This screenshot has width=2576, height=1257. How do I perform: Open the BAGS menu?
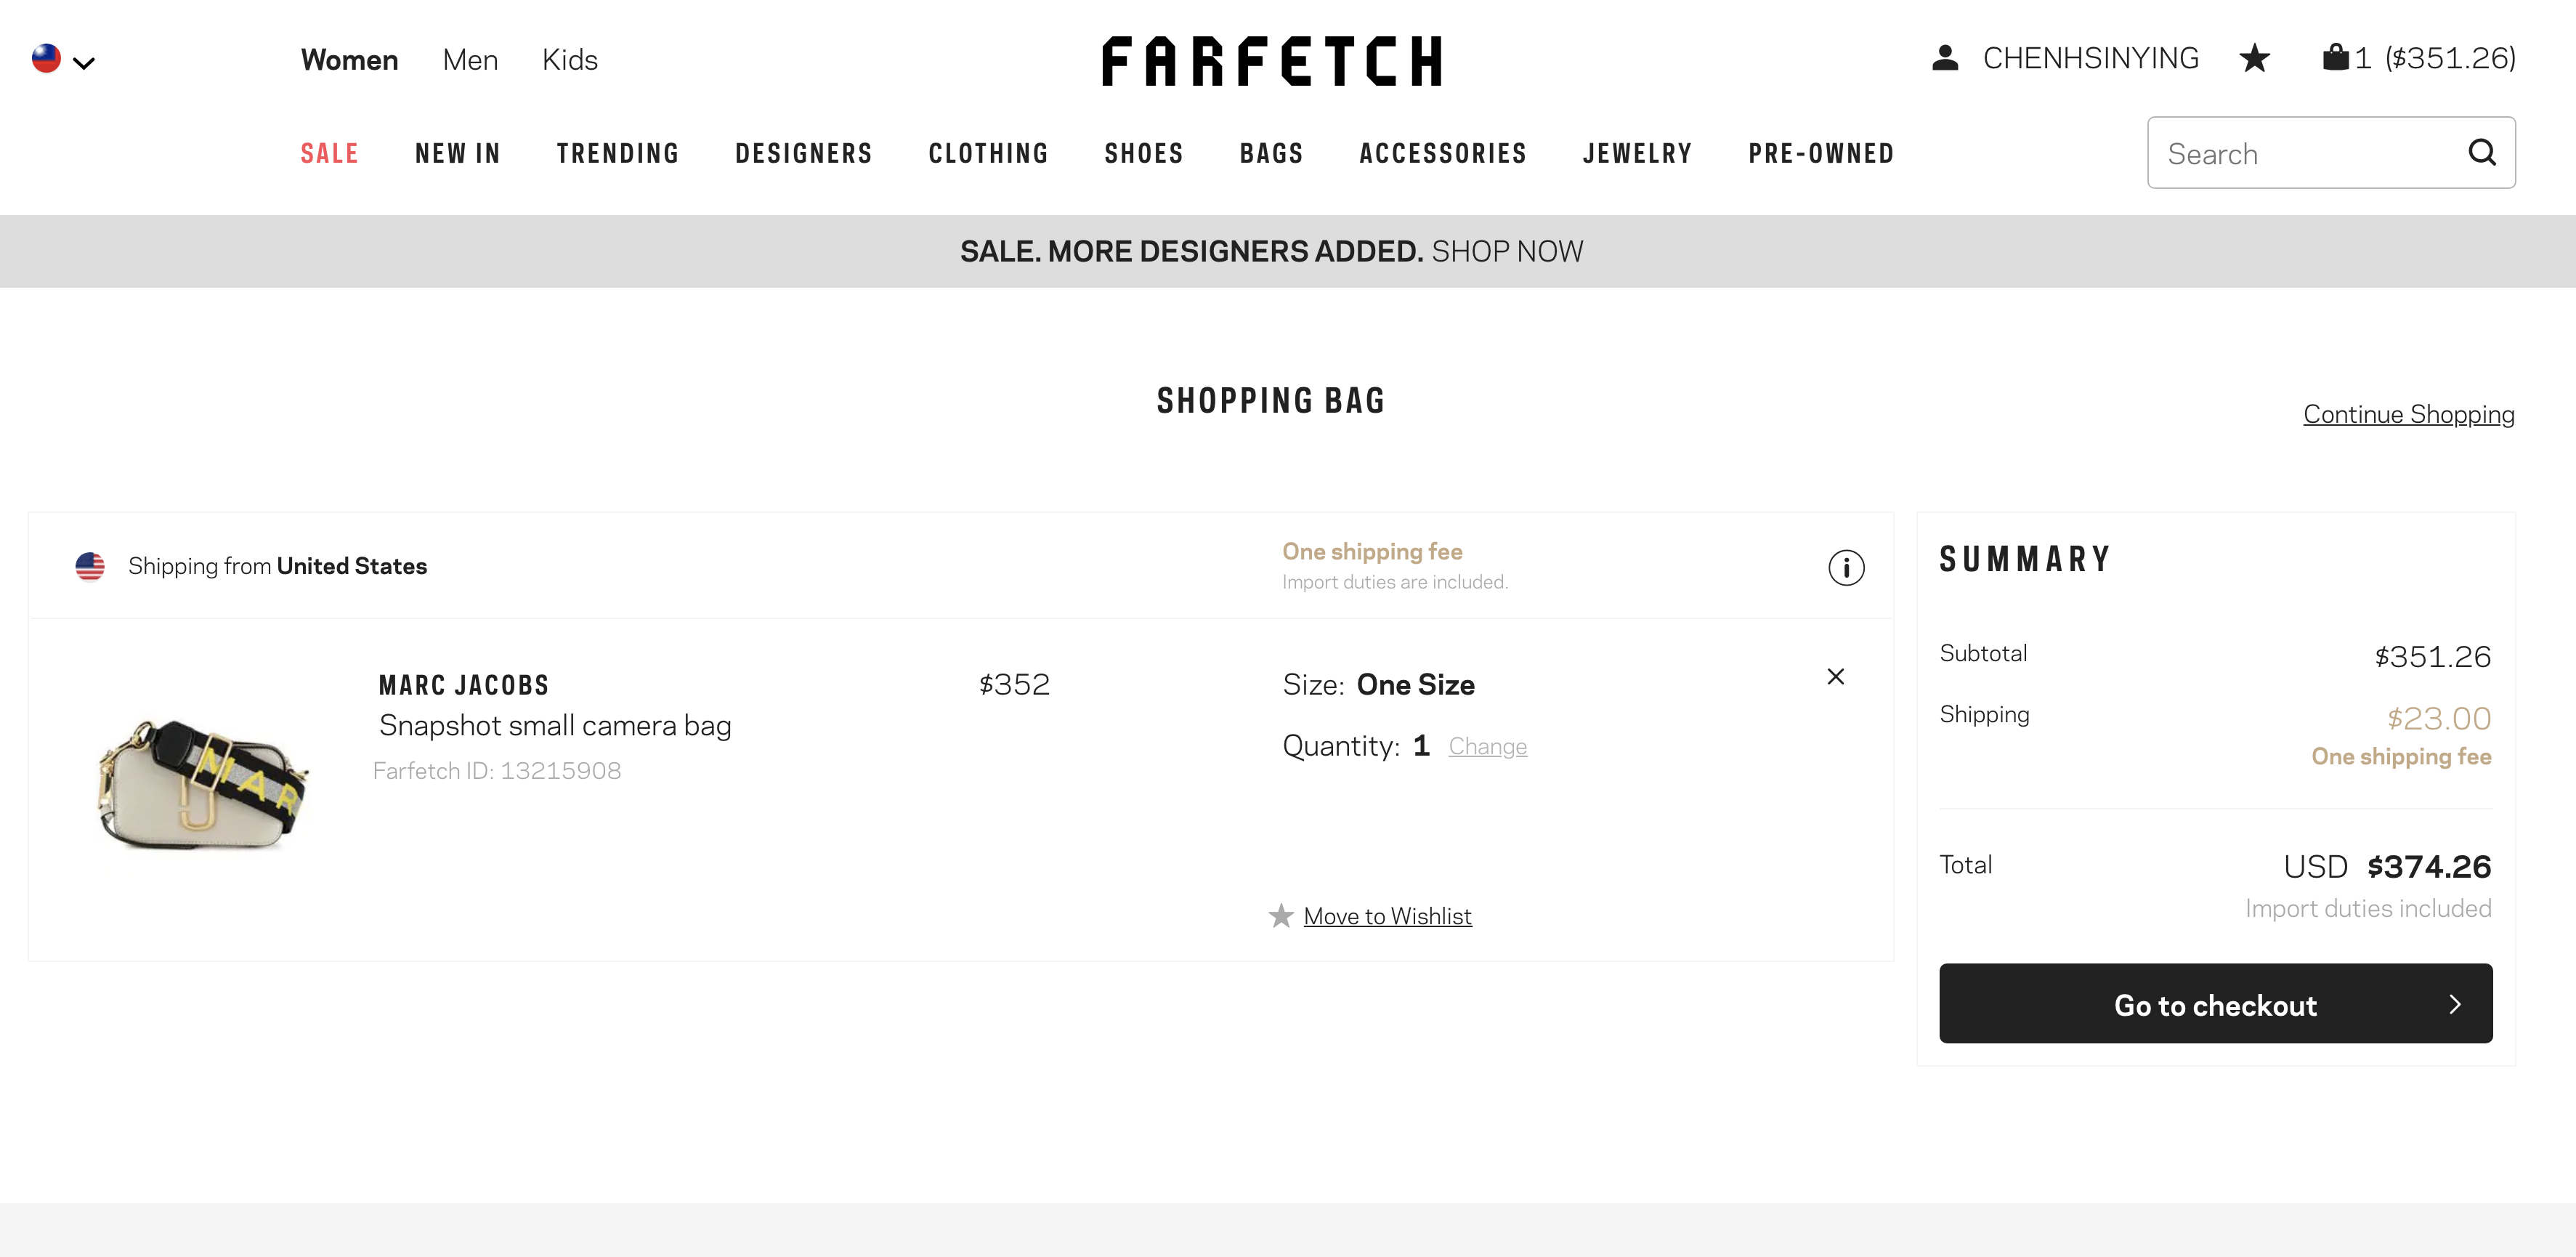click(x=1271, y=153)
